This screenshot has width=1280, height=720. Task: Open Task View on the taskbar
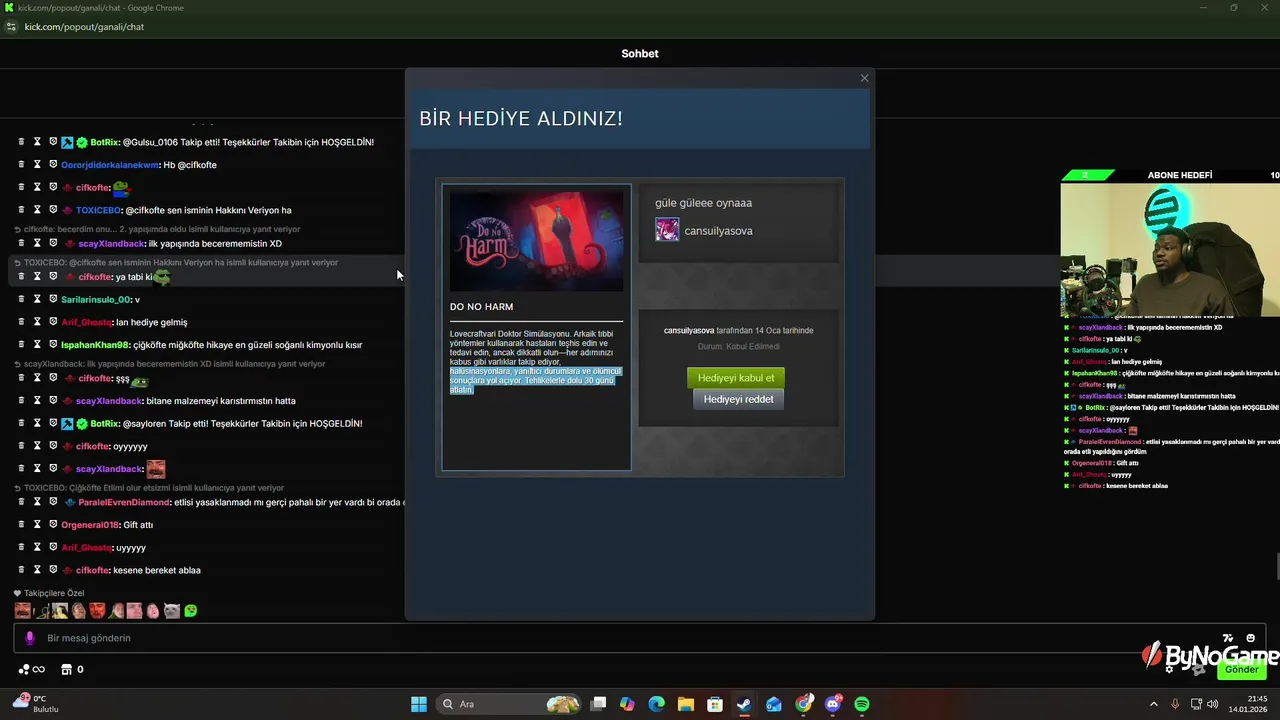tap(598, 704)
